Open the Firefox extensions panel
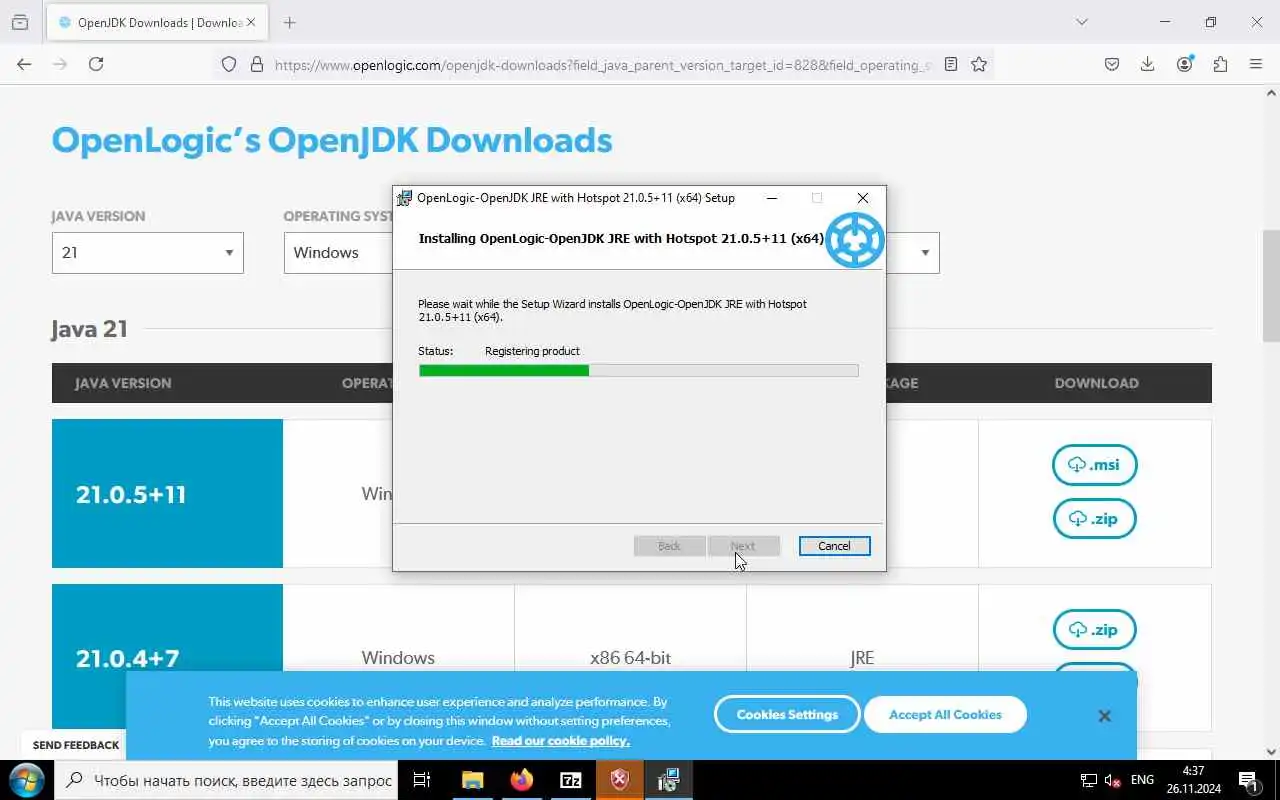 1220,64
